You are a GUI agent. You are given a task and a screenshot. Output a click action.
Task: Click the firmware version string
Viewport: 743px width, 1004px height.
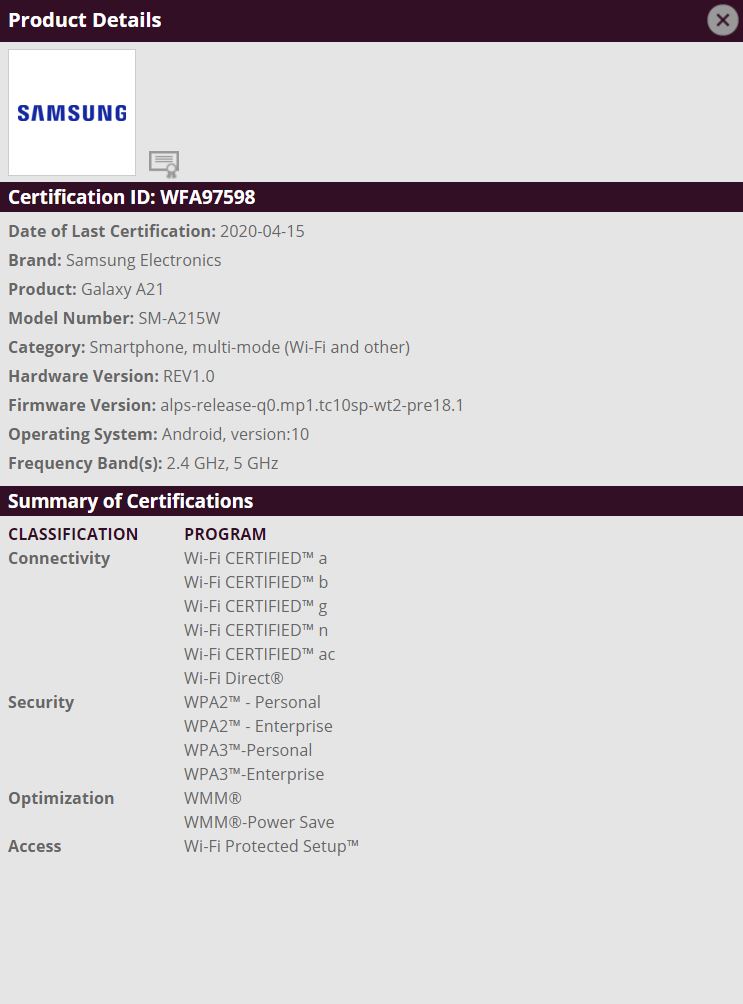tap(312, 405)
